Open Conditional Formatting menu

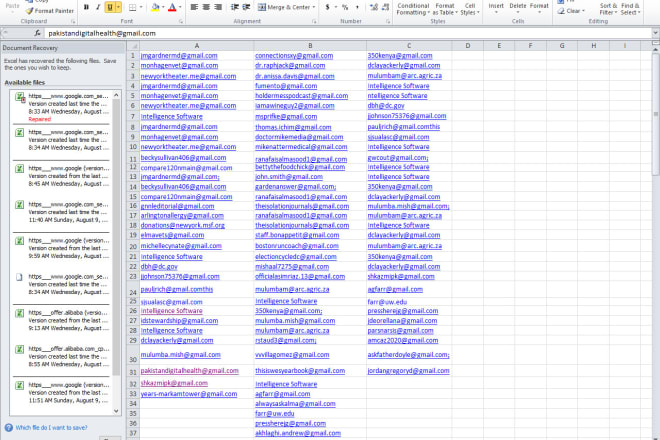413,9
